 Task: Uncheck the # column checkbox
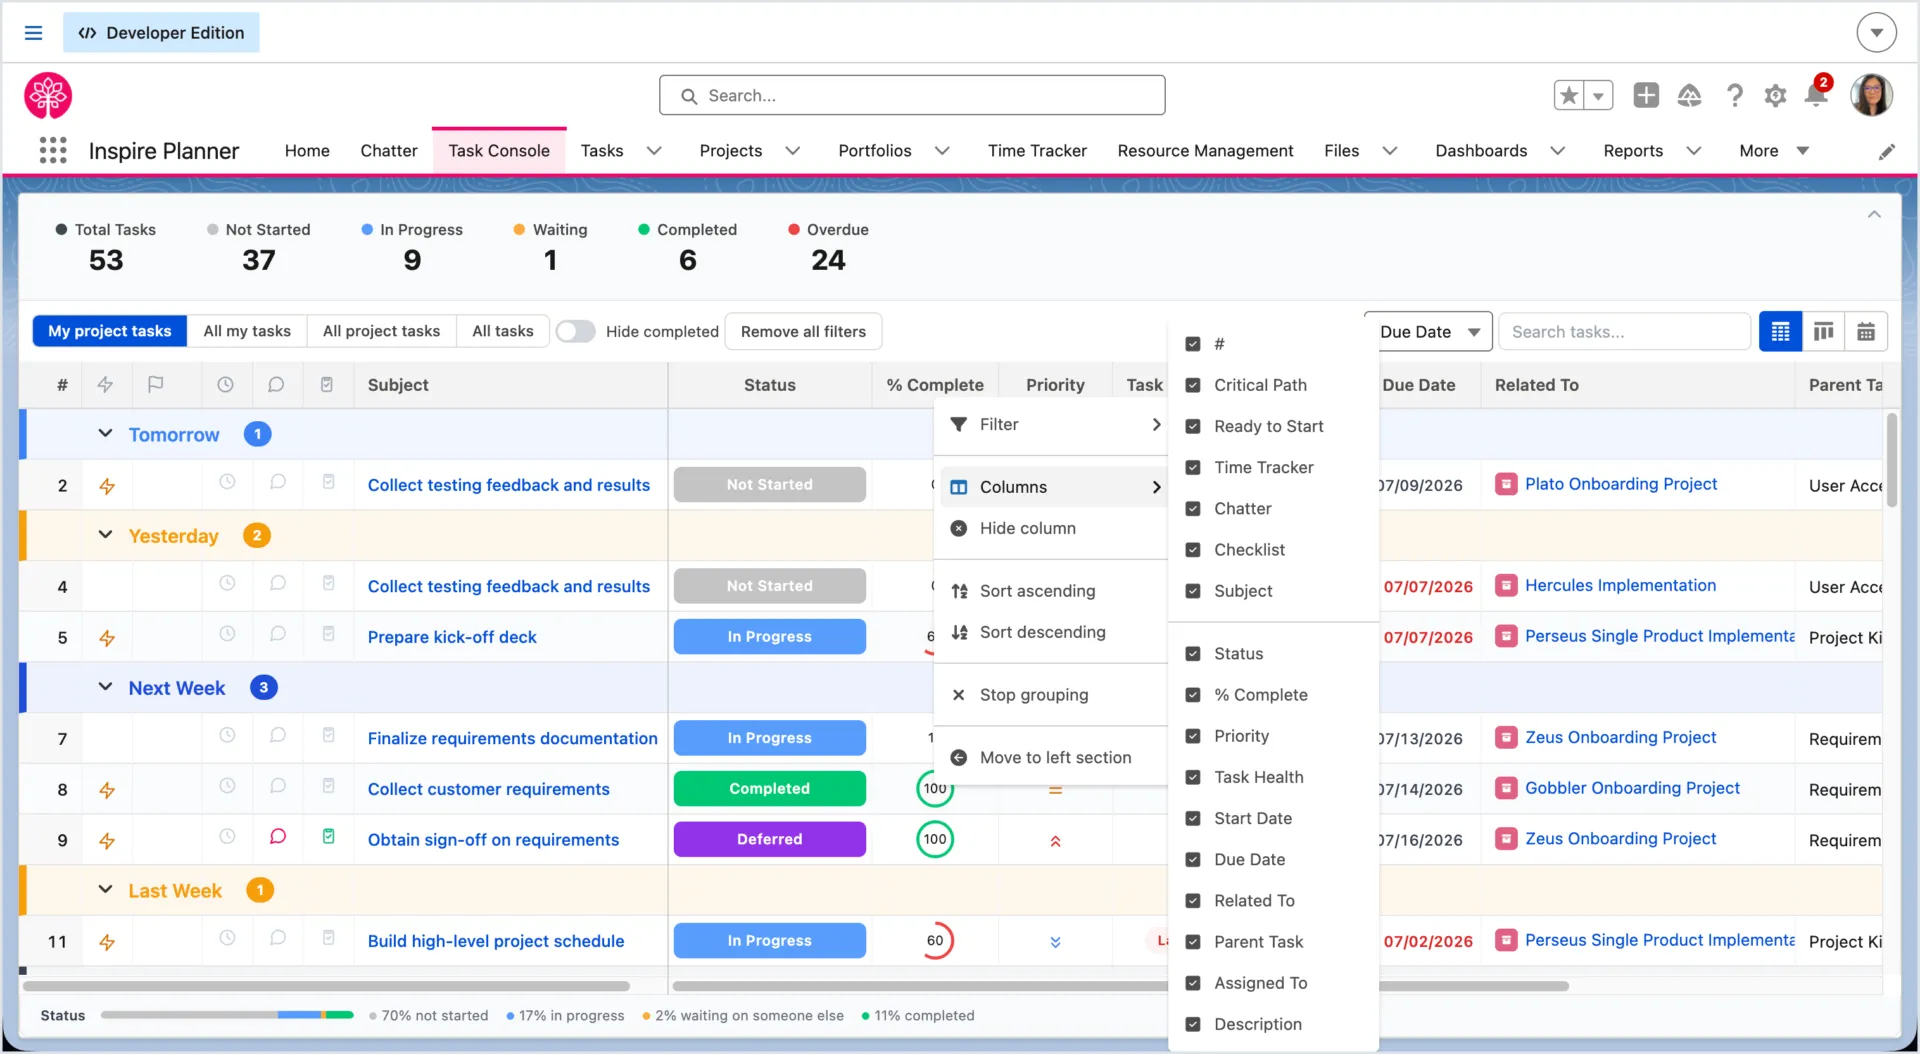(x=1193, y=344)
